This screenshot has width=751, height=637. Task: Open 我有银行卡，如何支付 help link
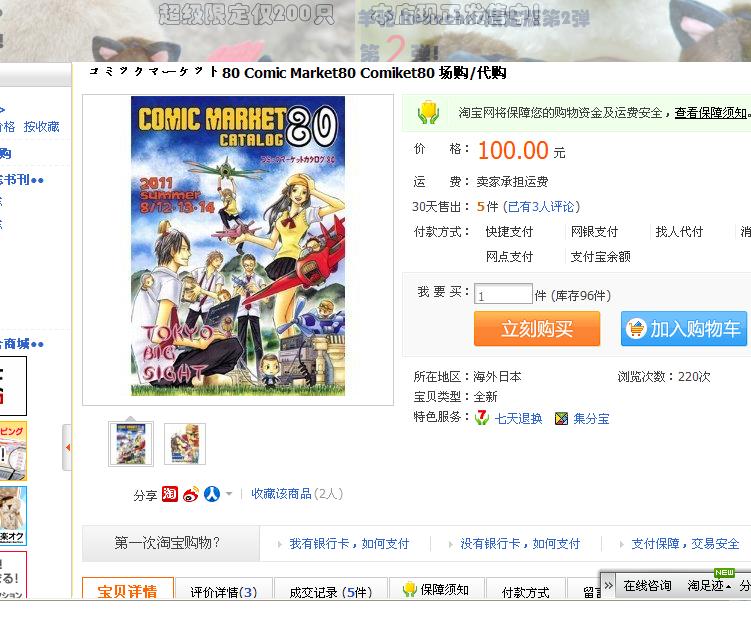tap(349, 544)
